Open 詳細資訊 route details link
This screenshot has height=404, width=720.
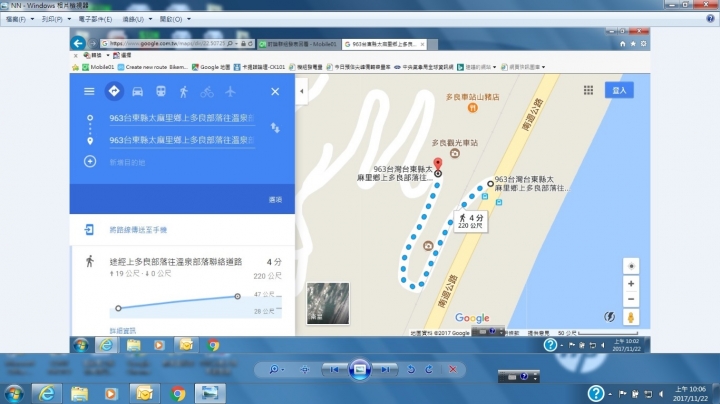click(123, 331)
